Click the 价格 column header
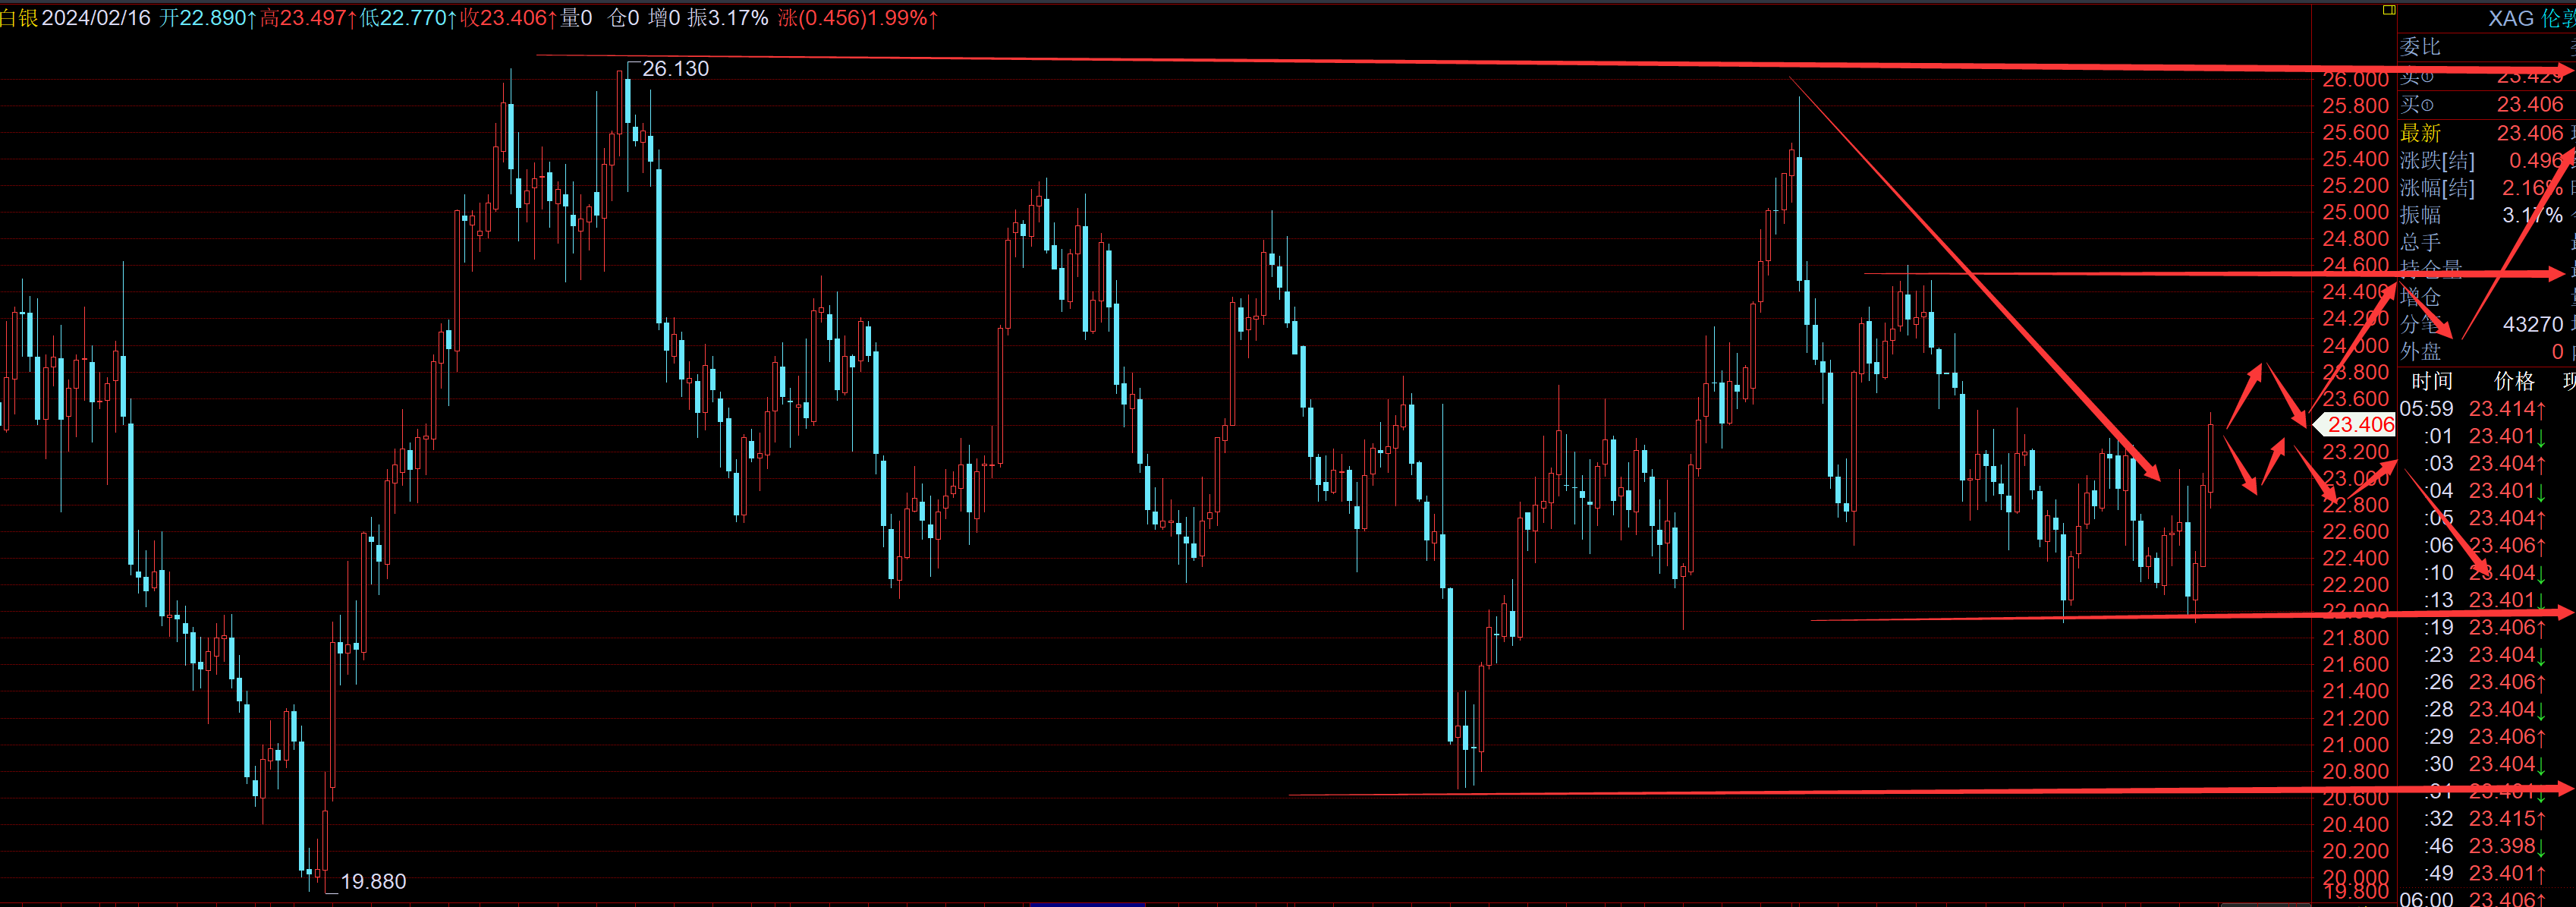Screen dimensions: 2576x907 tap(2514, 381)
